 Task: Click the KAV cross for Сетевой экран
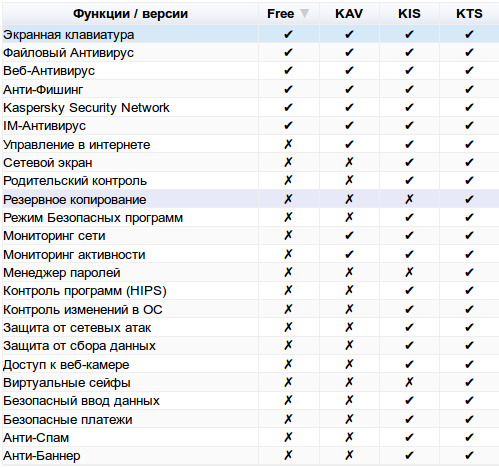(349, 162)
